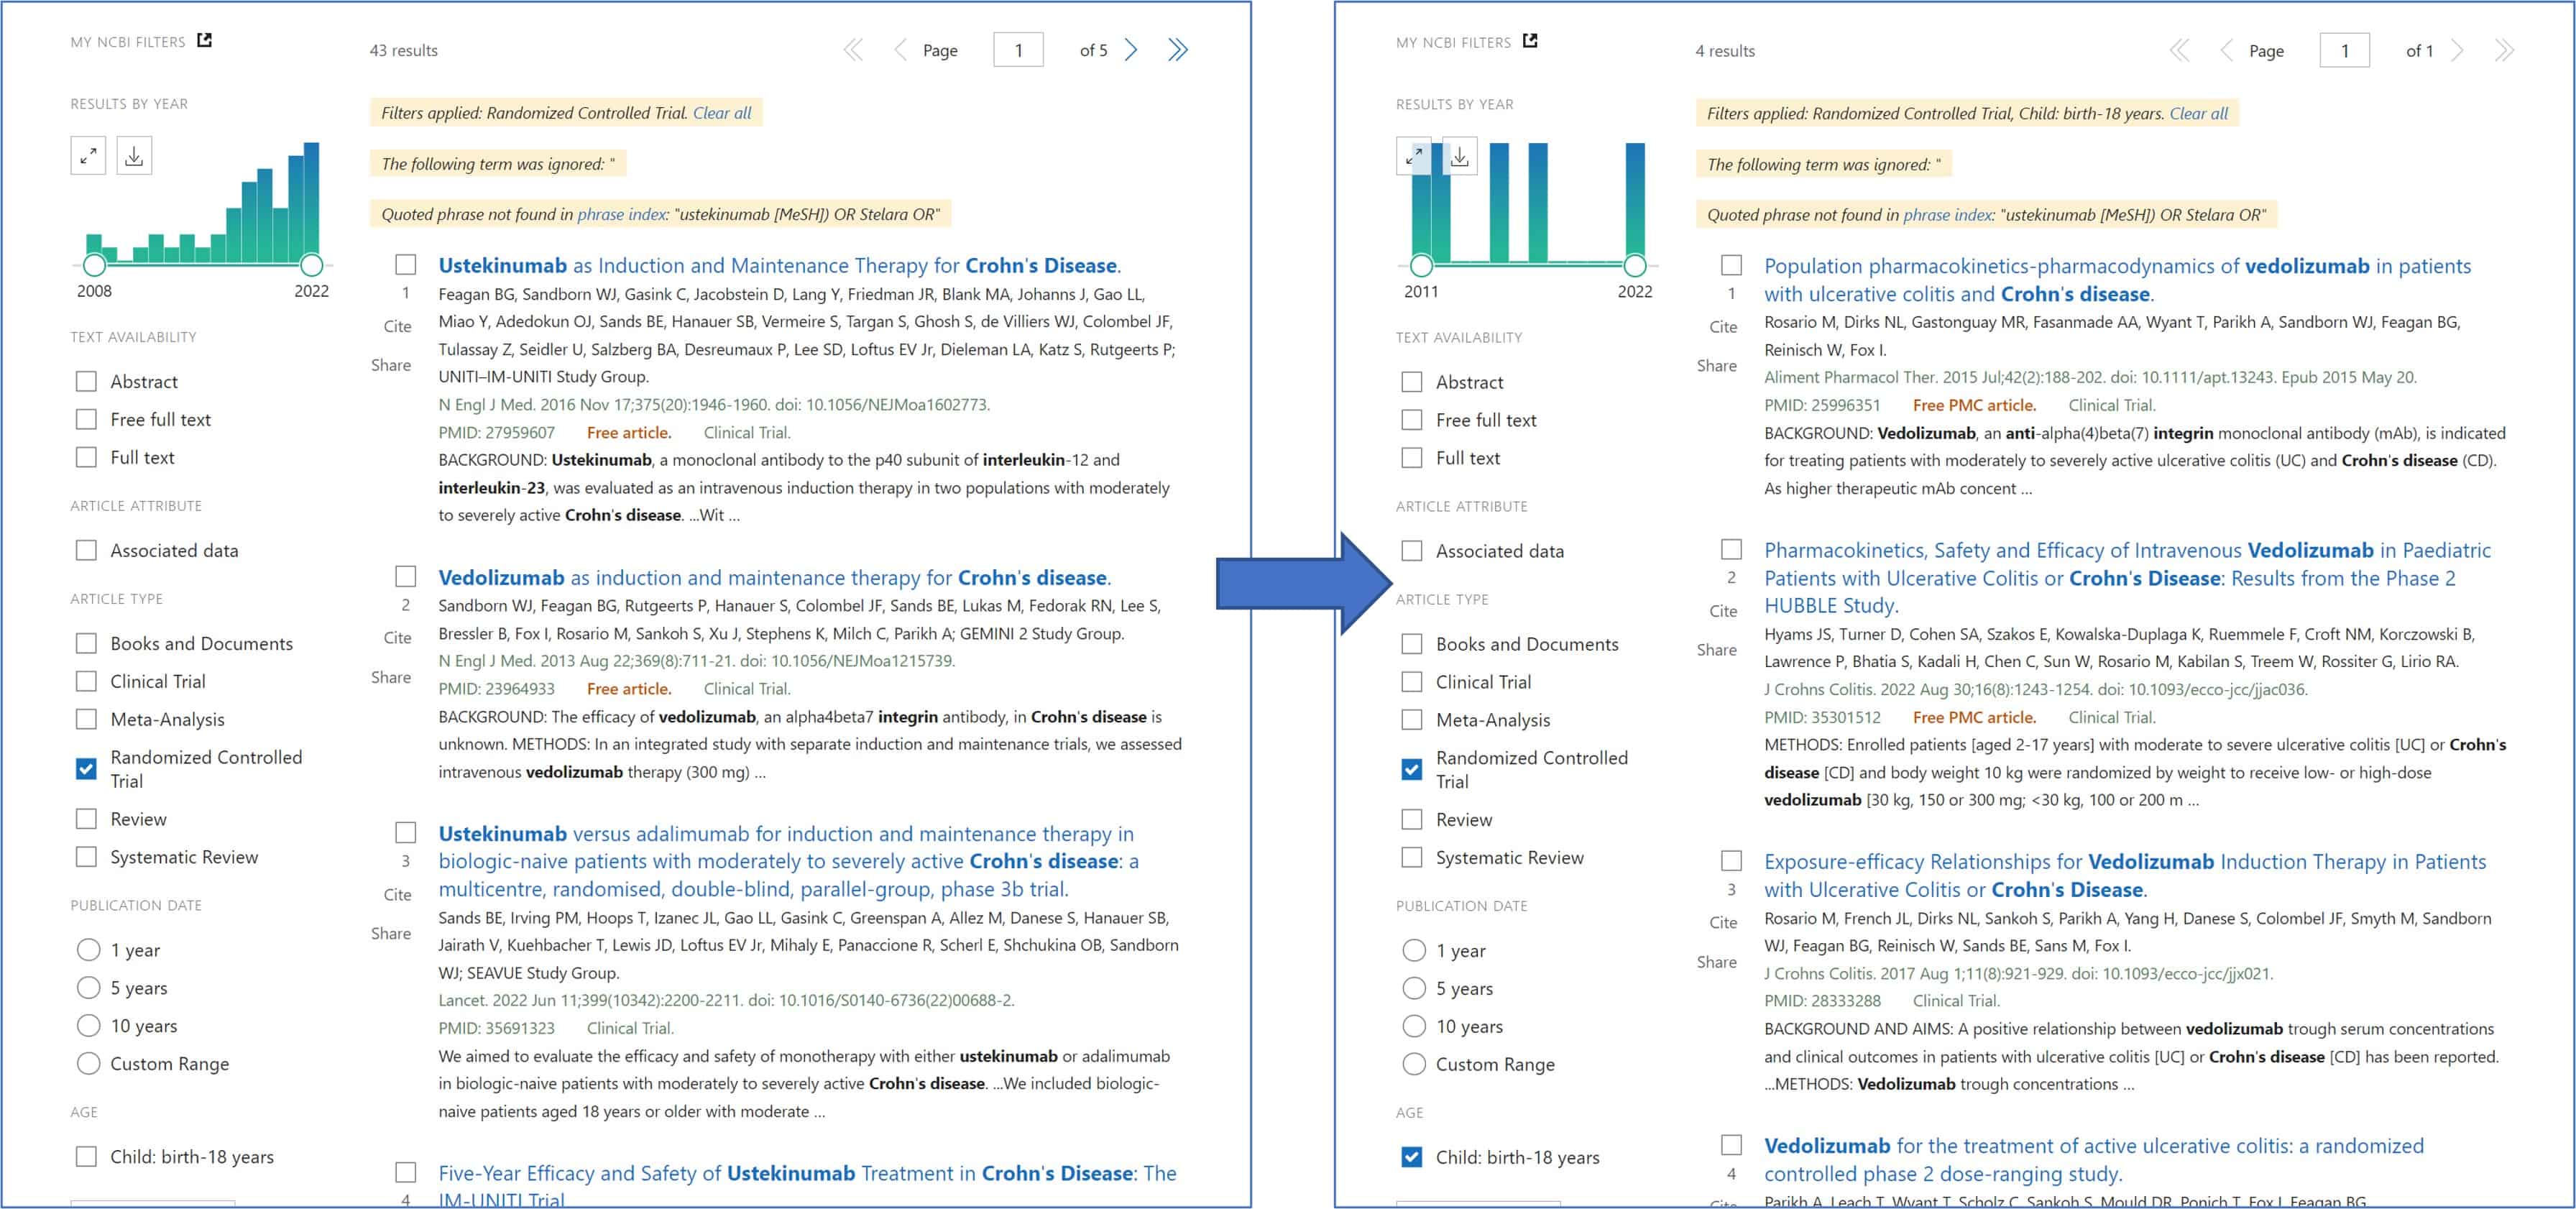This screenshot has height=1209, width=2576.
Task: Click Cite under the first Ustekinumab result
Action: tap(397, 326)
